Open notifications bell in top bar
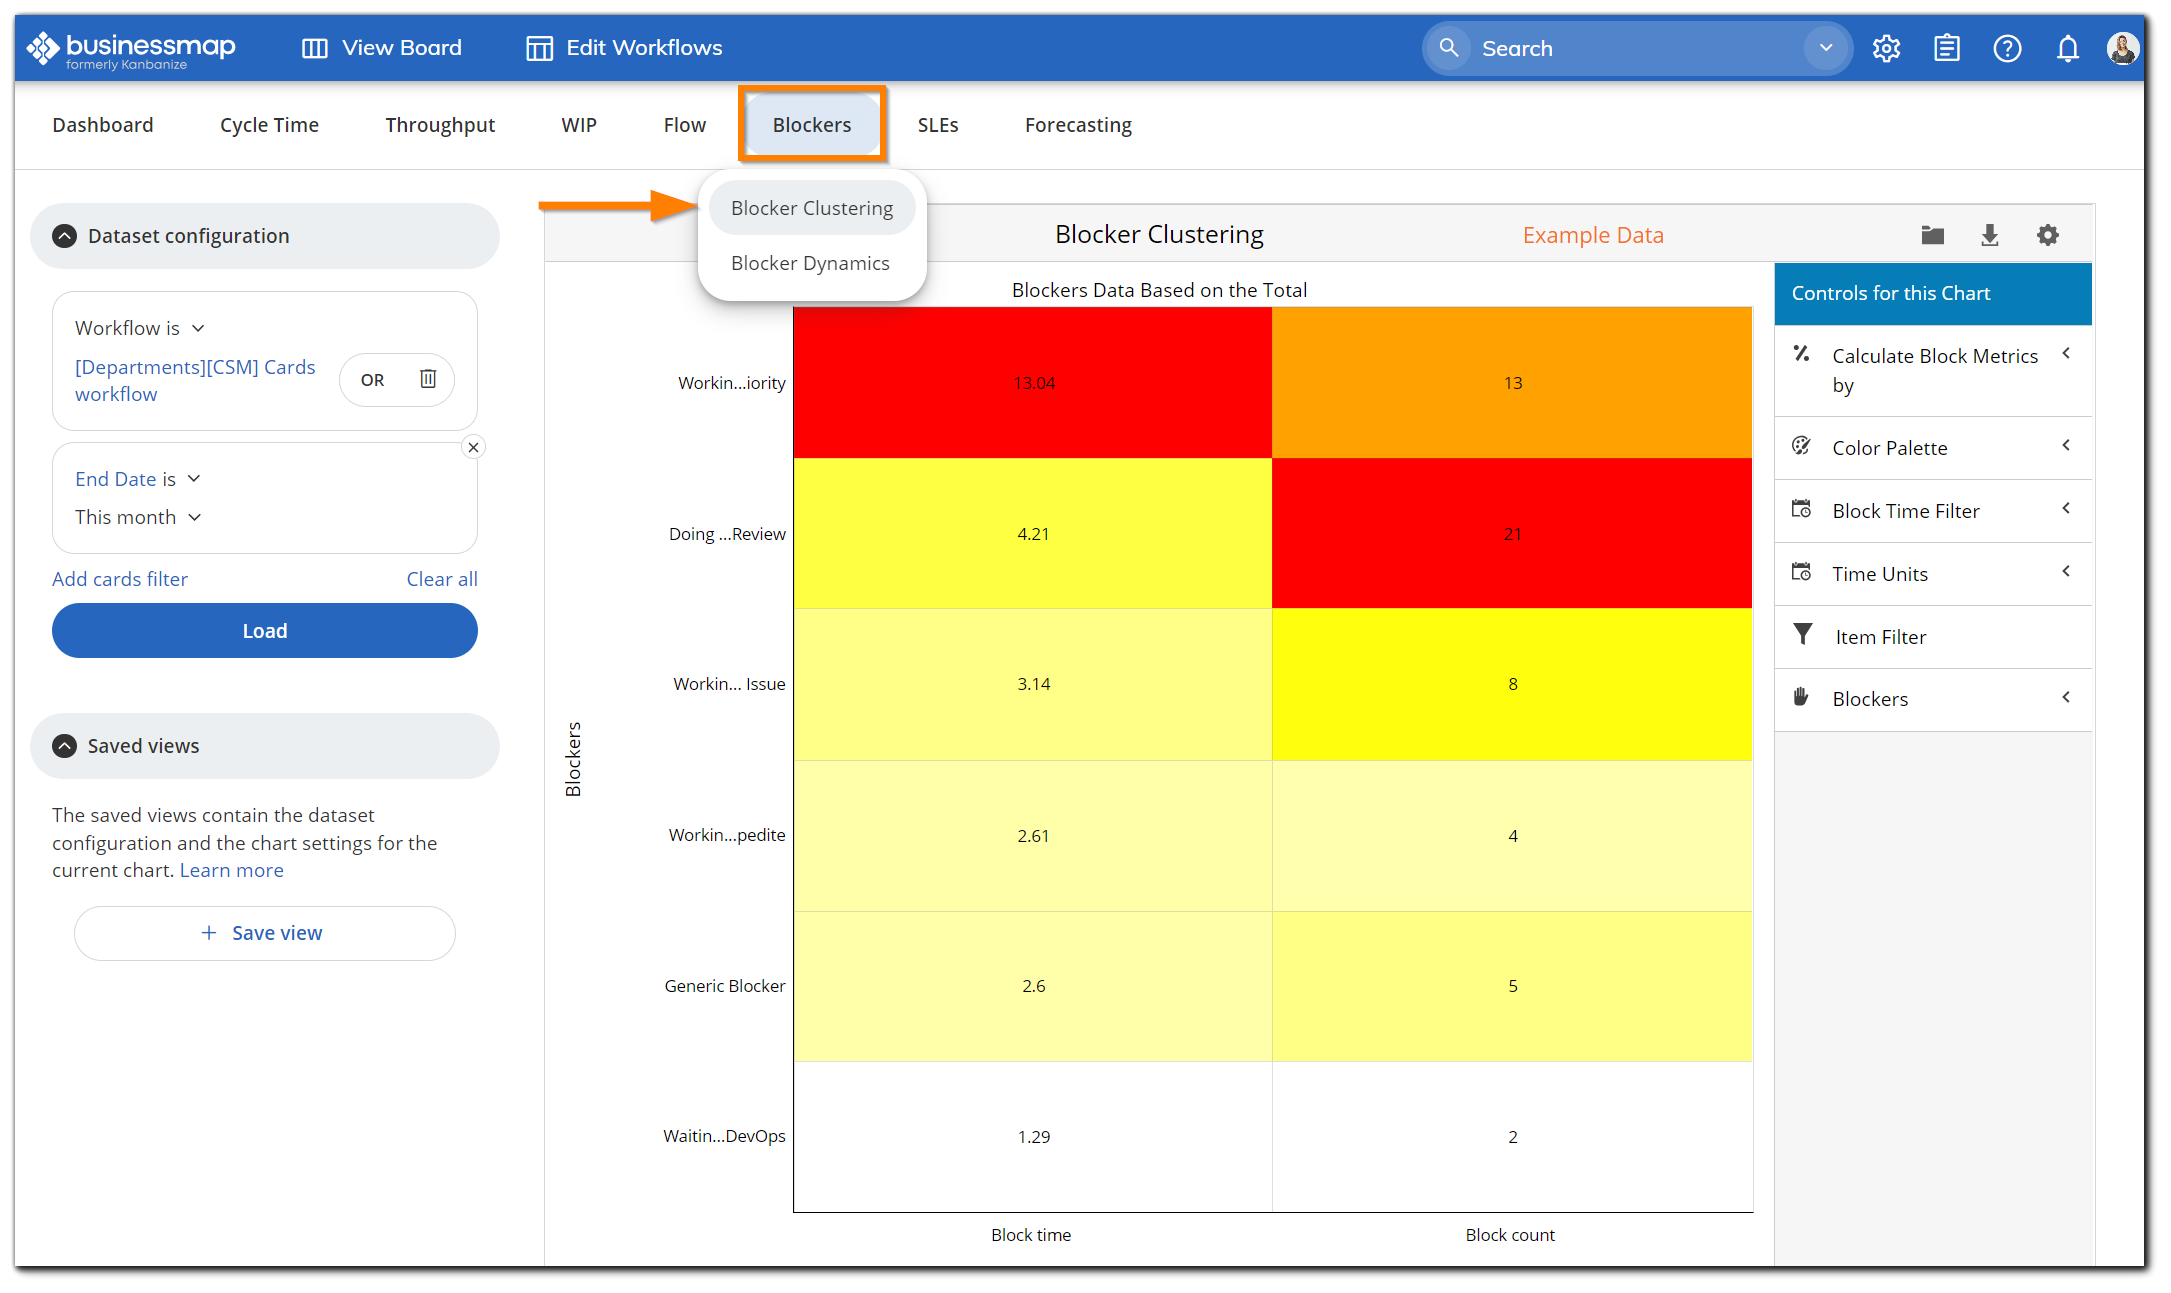2171x1293 pixels. (2067, 47)
